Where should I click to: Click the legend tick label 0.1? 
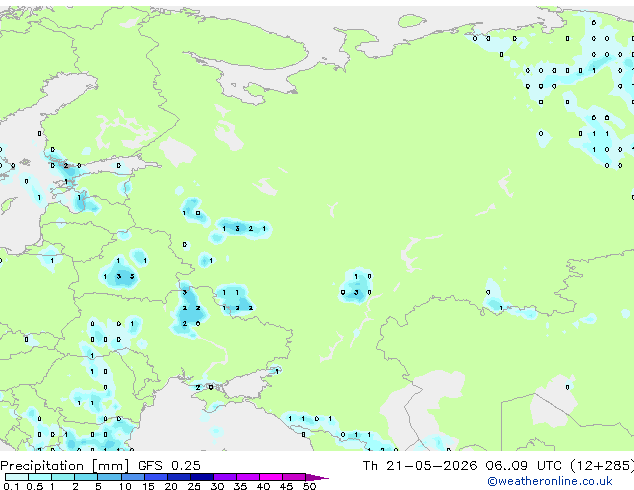[x=11, y=486]
